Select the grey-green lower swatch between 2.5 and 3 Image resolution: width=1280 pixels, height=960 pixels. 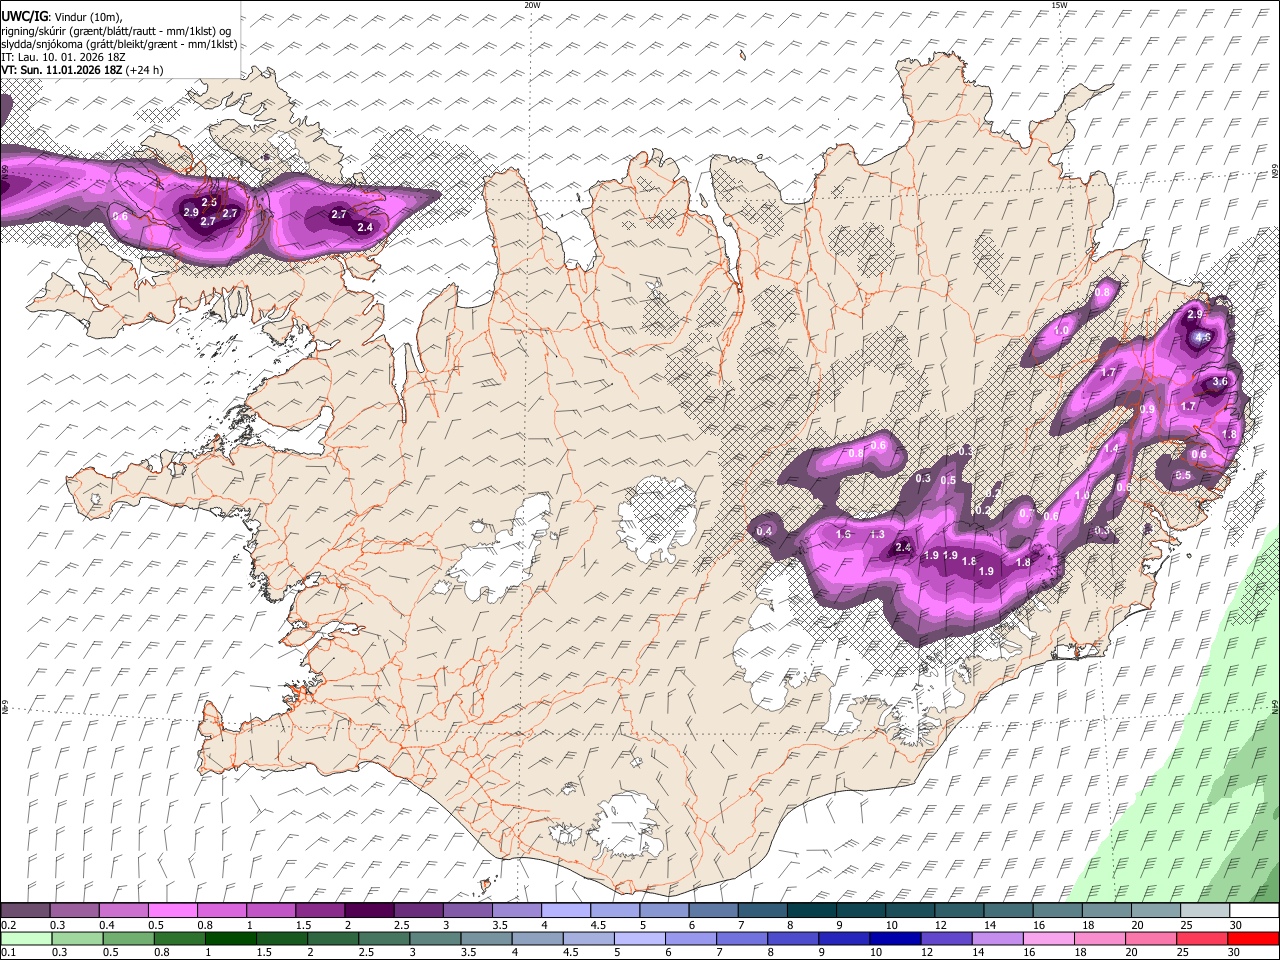point(385,938)
